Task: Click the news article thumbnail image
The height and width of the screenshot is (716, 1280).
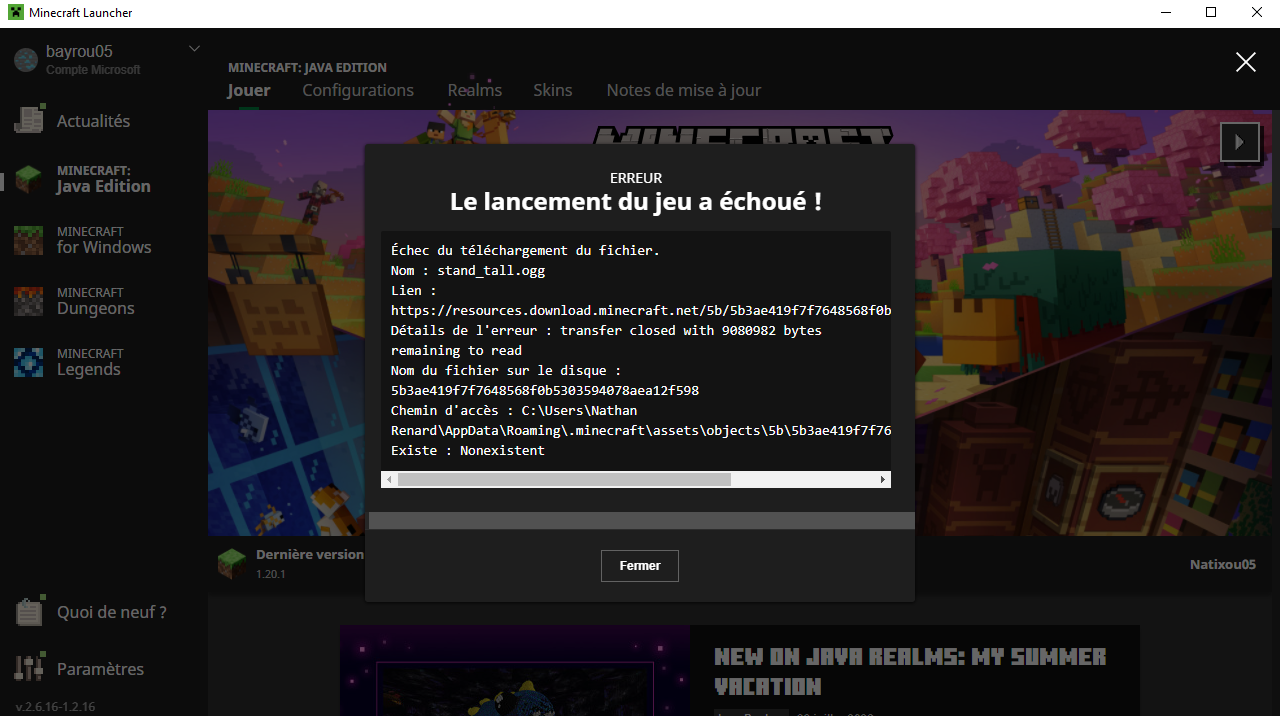Action: point(515,671)
